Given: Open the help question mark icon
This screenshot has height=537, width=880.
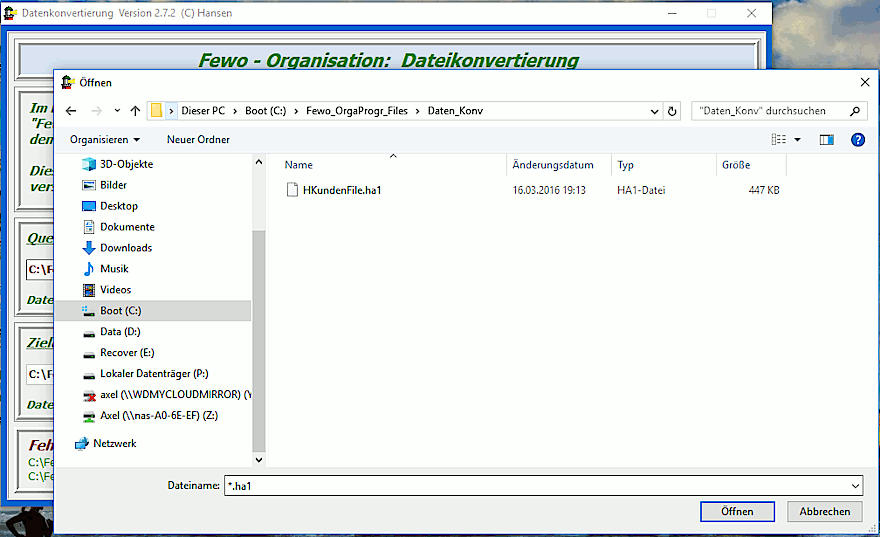Looking at the screenshot, I should (857, 140).
